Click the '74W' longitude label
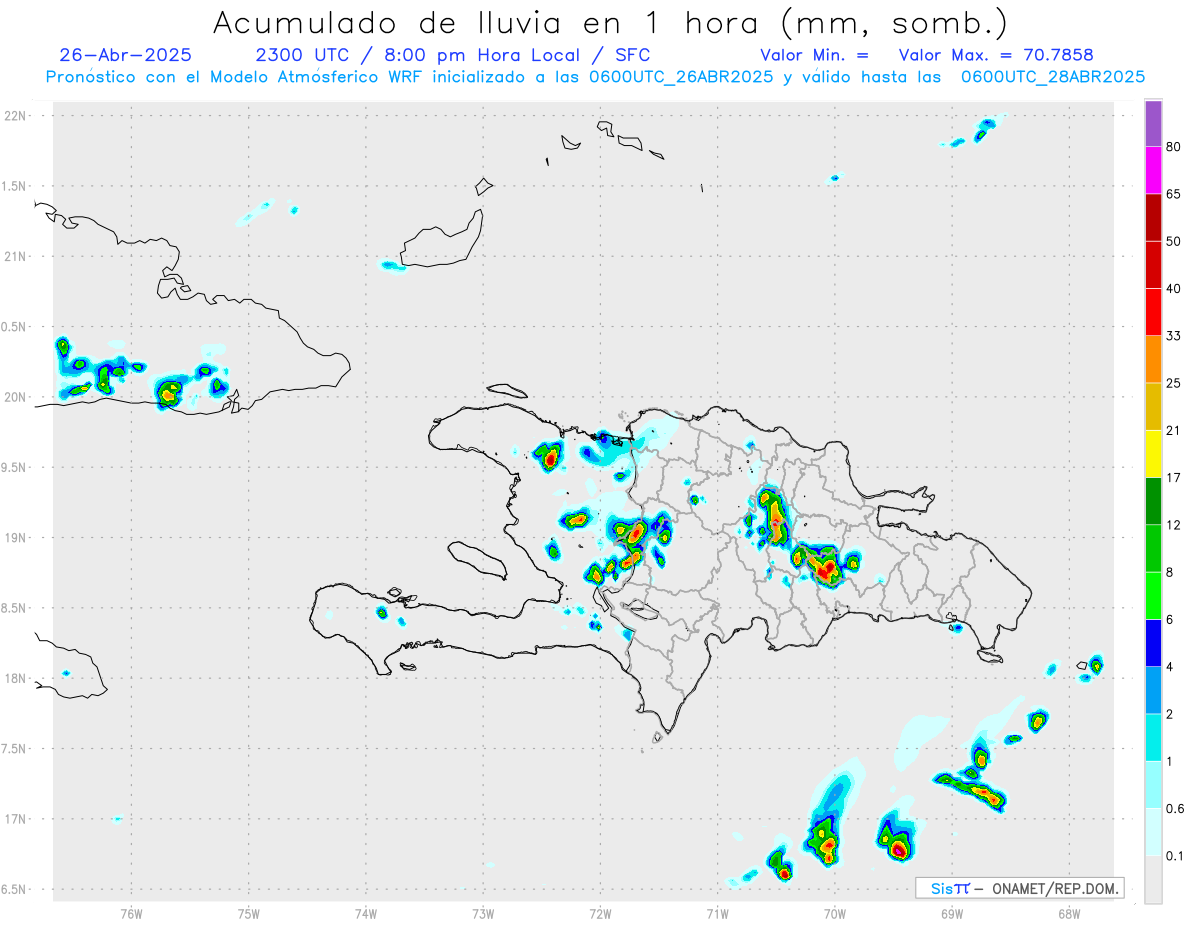Screen dimensions: 1200x927 click(x=366, y=914)
